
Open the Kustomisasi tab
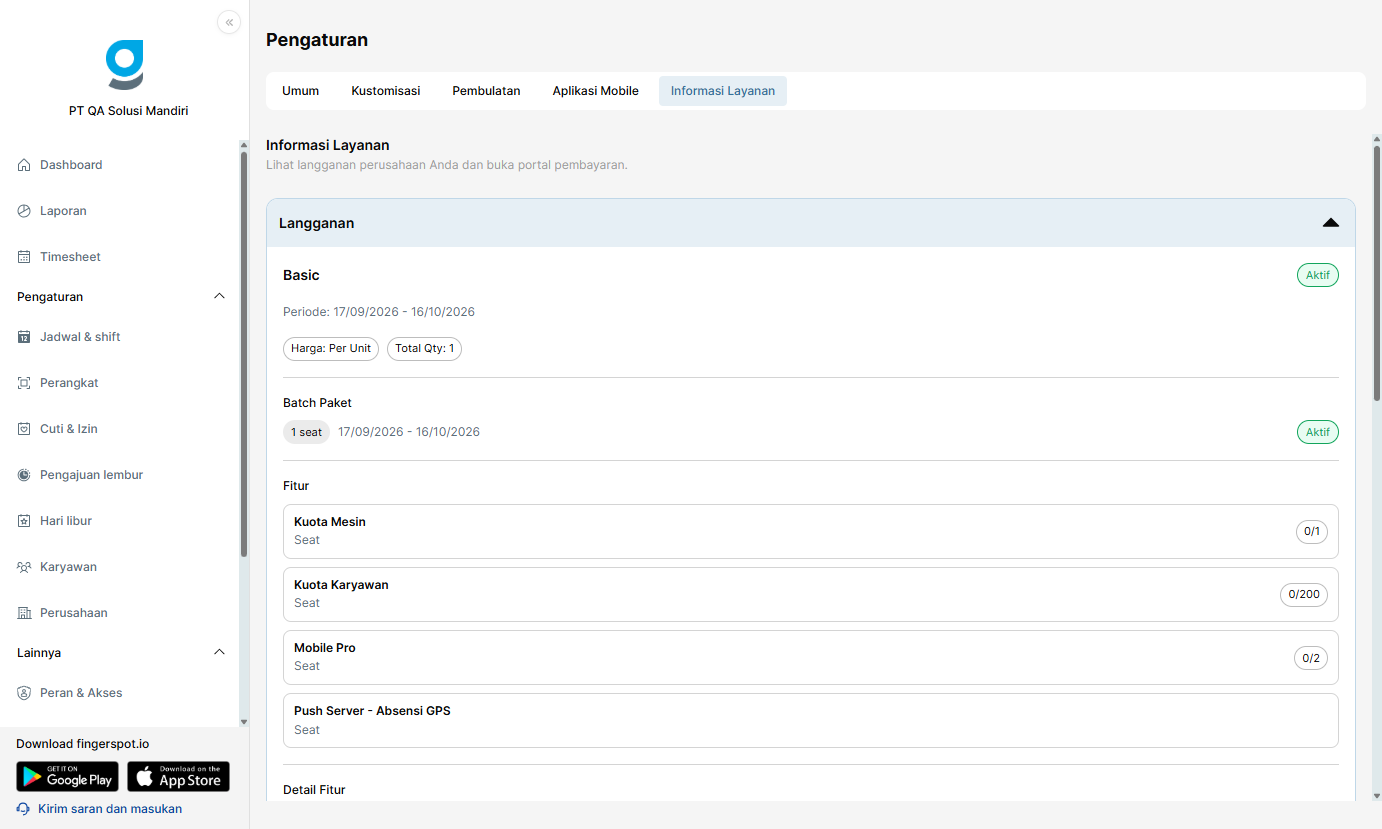click(x=386, y=91)
